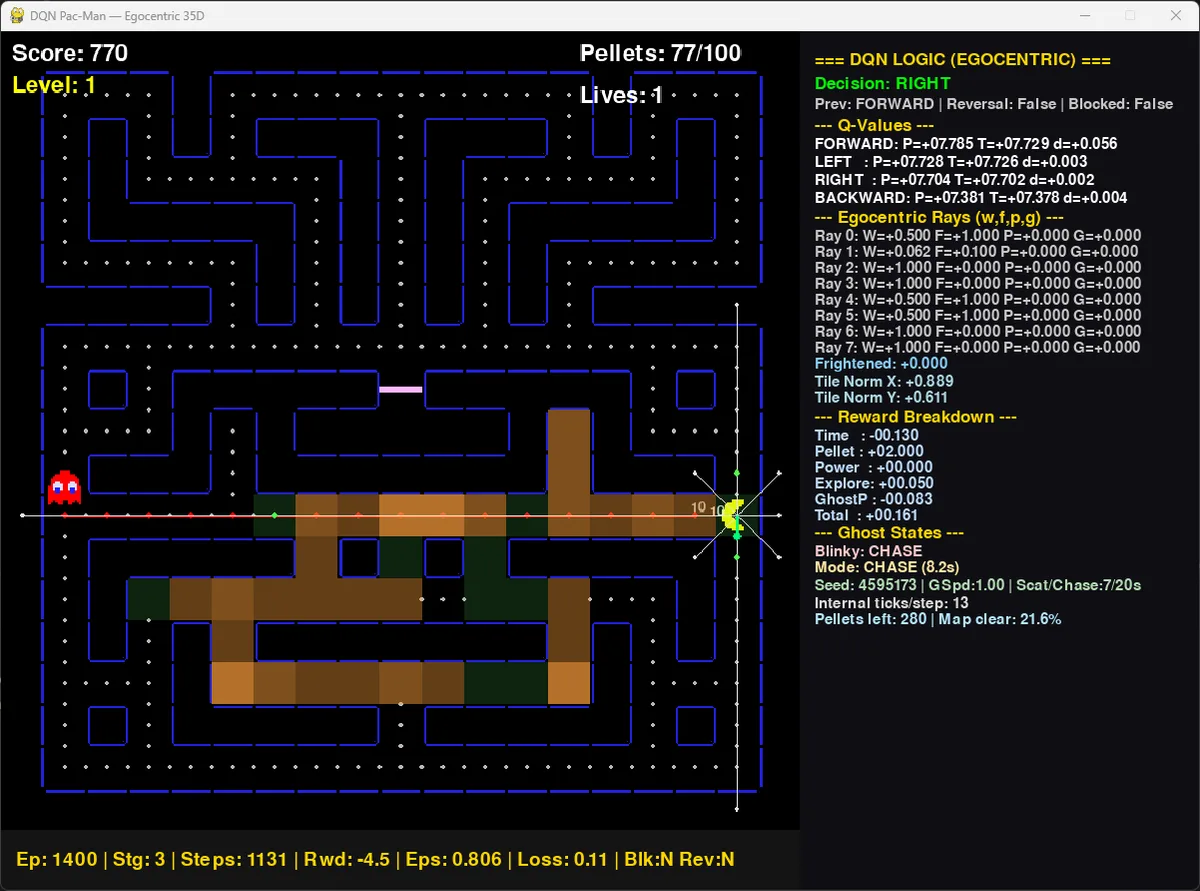Image resolution: width=1200 pixels, height=891 pixels.
Task: Click the Ray 4 values row
Action: point(978,300)
